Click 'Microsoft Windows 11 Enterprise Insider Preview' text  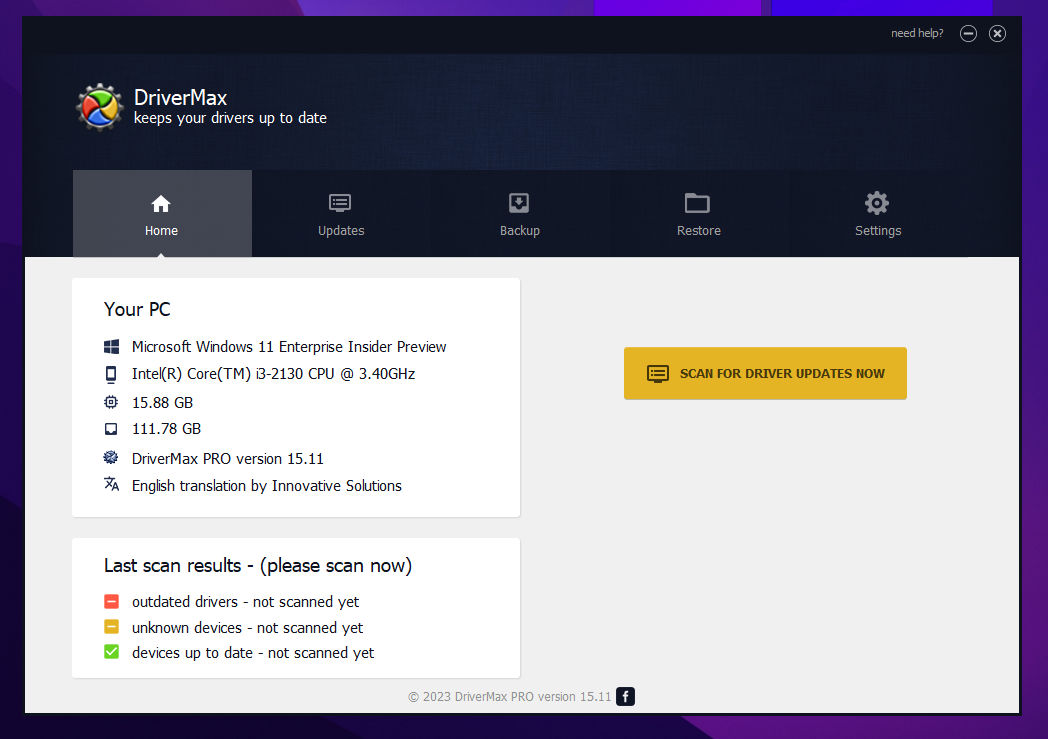289,347
